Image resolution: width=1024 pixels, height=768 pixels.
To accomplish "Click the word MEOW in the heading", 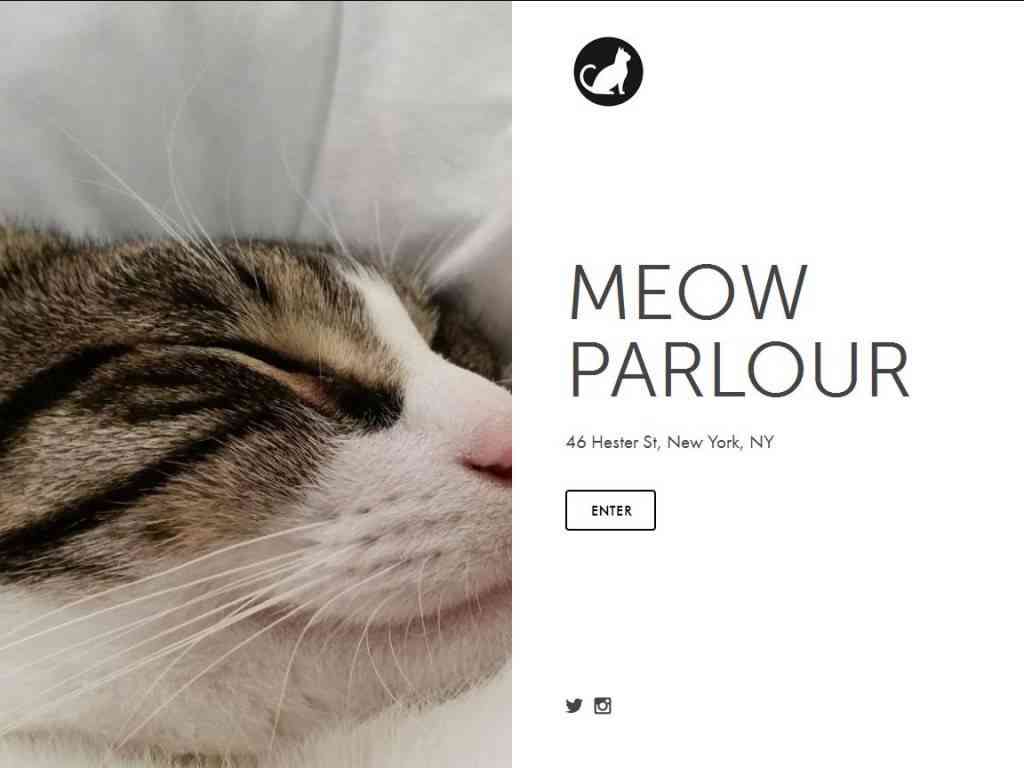I will point(689,292).
